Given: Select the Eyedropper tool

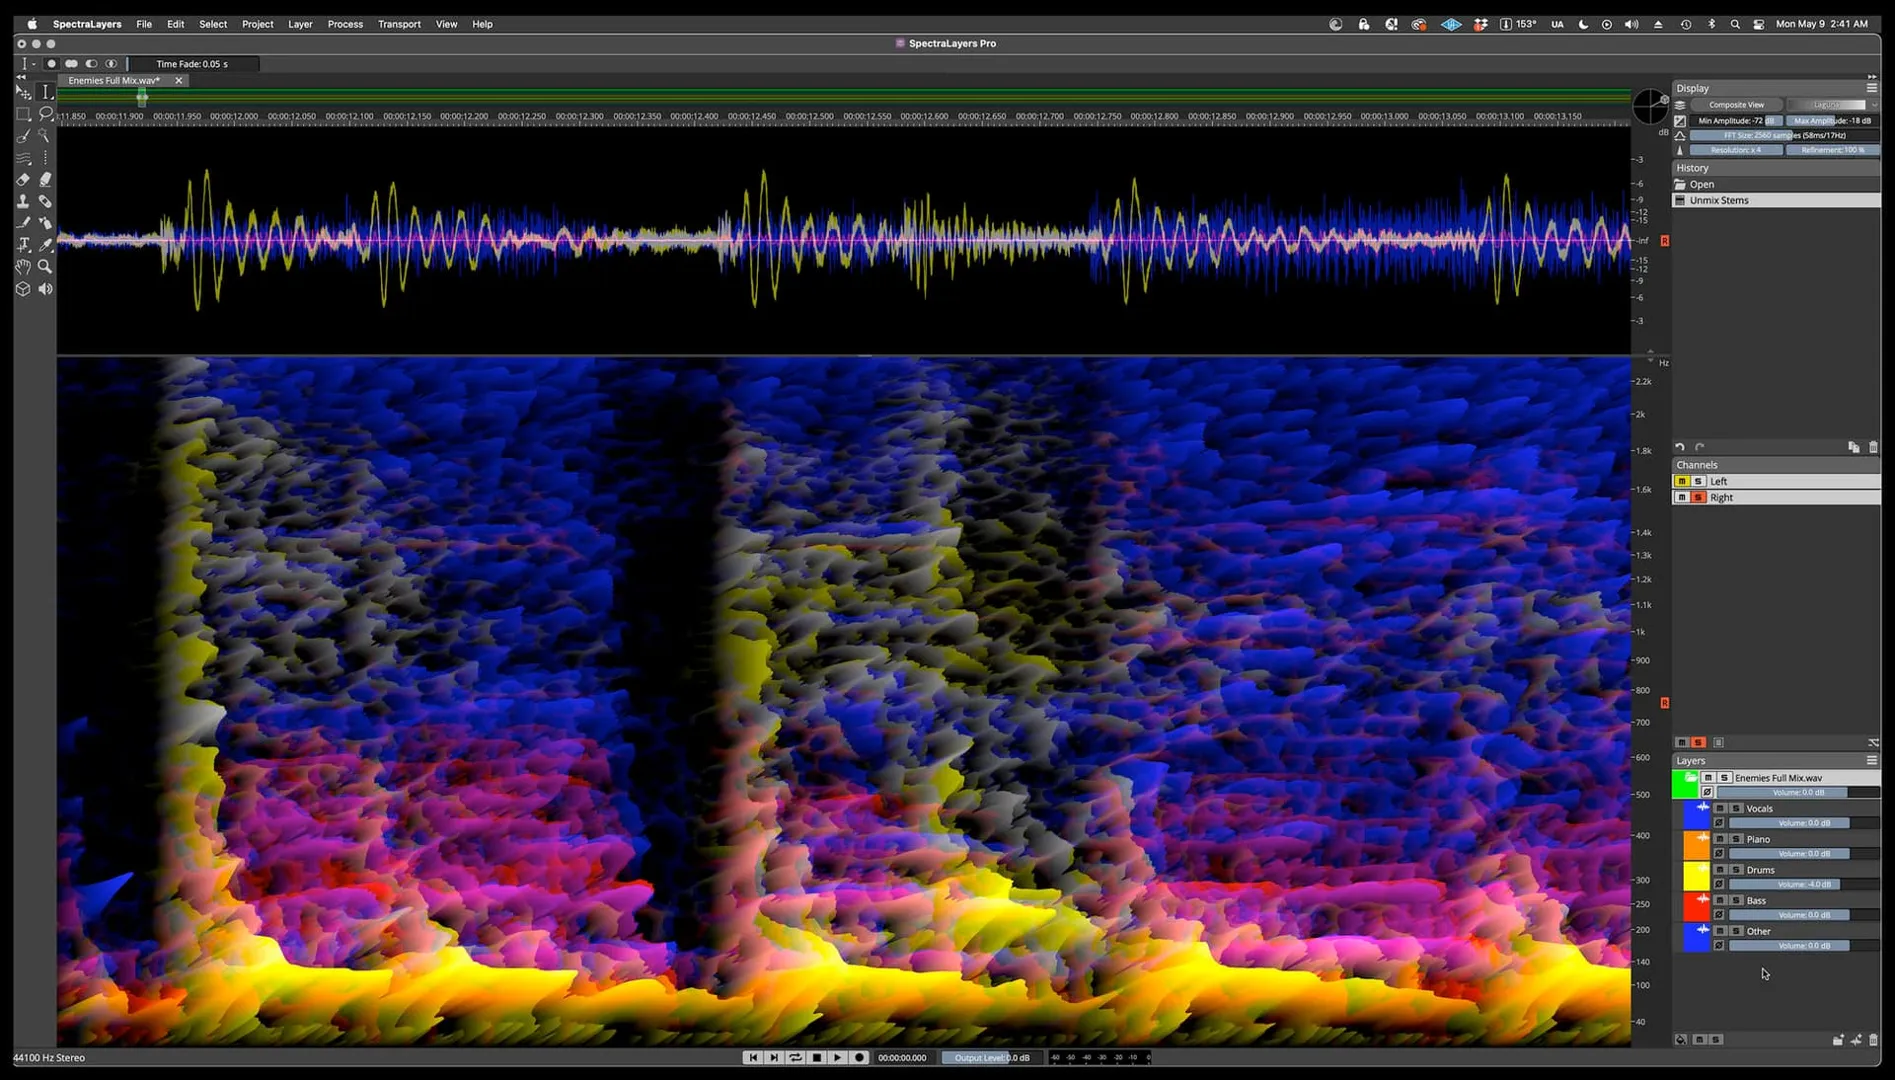Looking at the screenshot, I should click(x=45, y=245).
